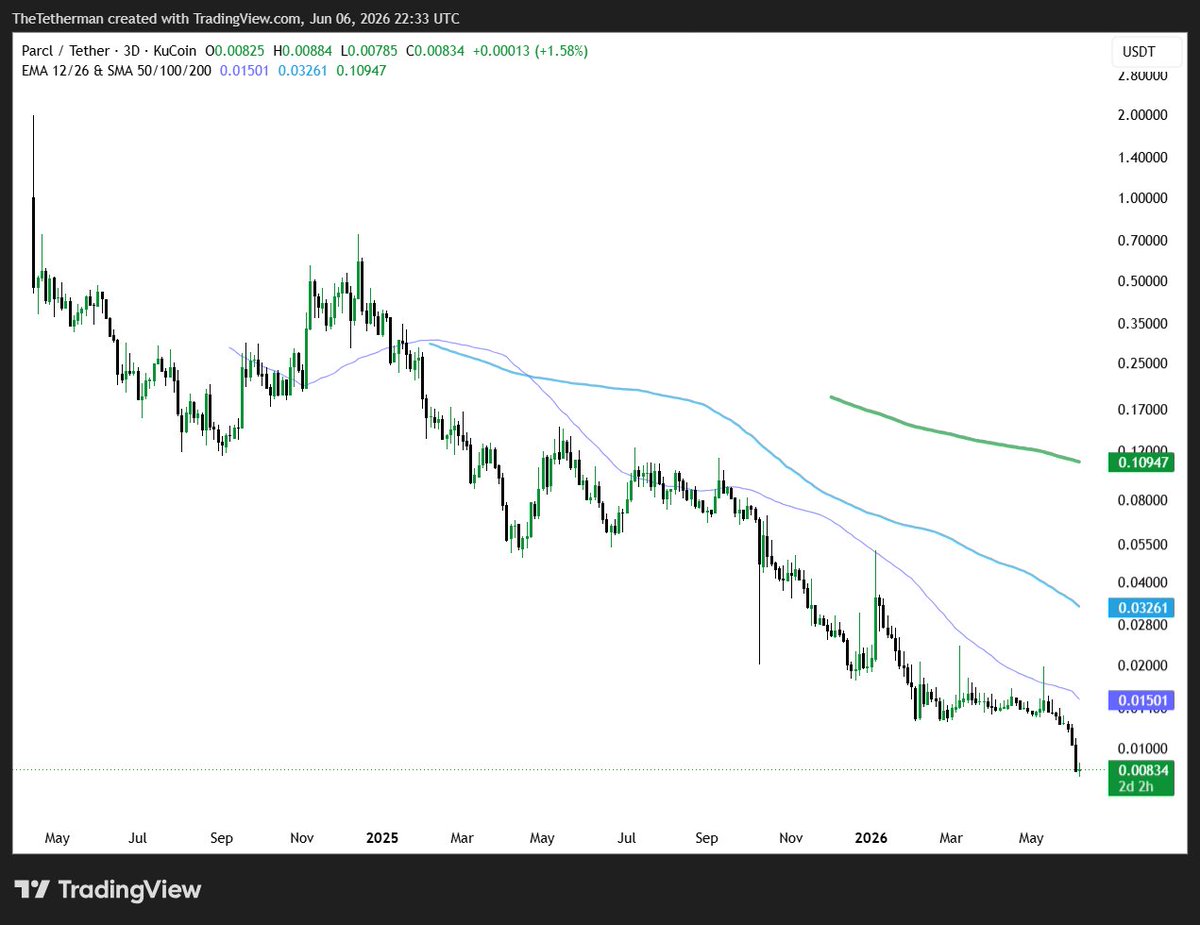Click the green 0.10947 price axis tag
Image resolution: width=1200 pixels, height=925 pixels.
click(x=1141, y=463)
